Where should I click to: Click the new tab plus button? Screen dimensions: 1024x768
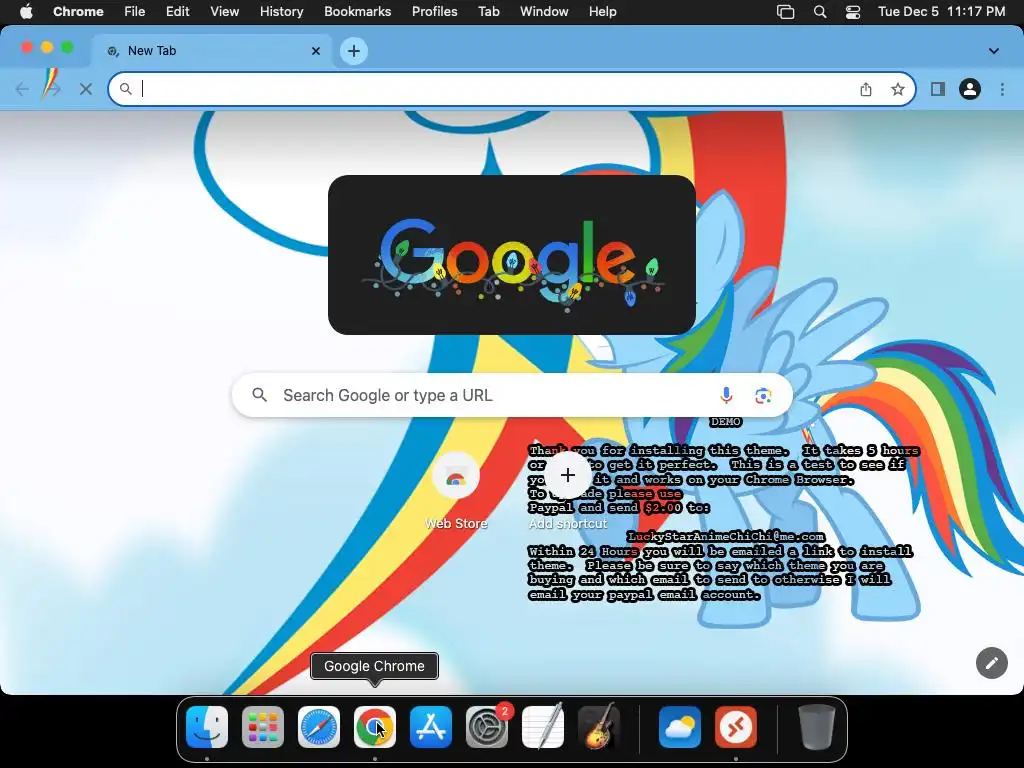(354, 51)
